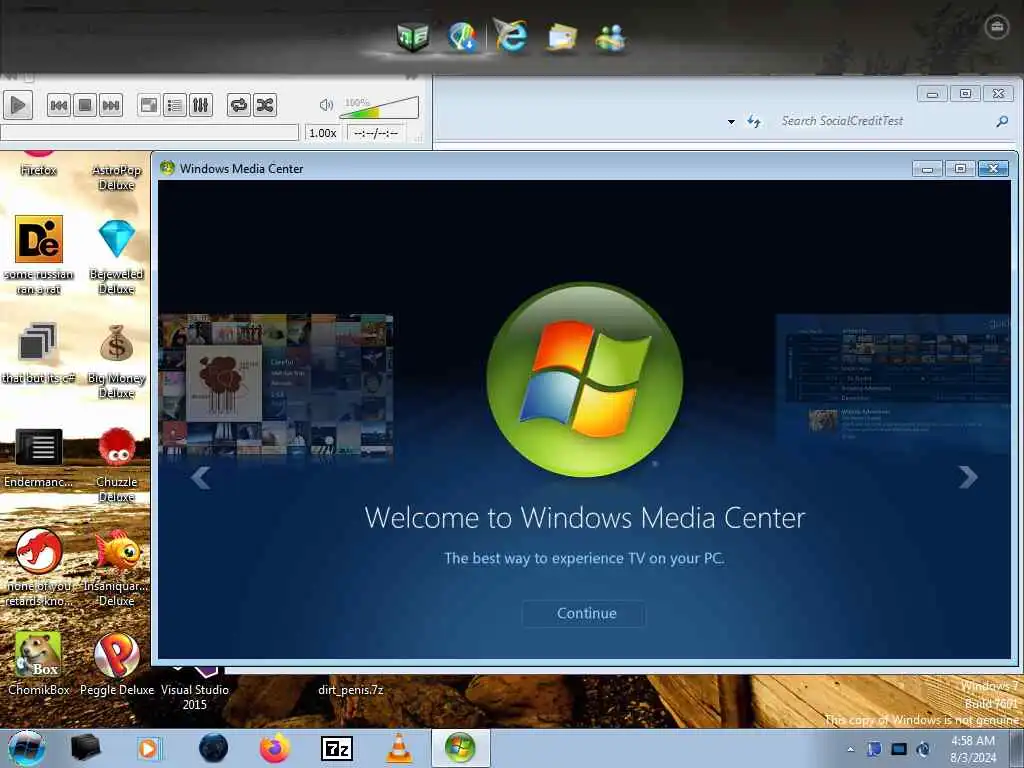Select the Bejeweled Deluxe diamond icon
Image resolution: width=1024 pixels, height=768 pixels.
117,239
